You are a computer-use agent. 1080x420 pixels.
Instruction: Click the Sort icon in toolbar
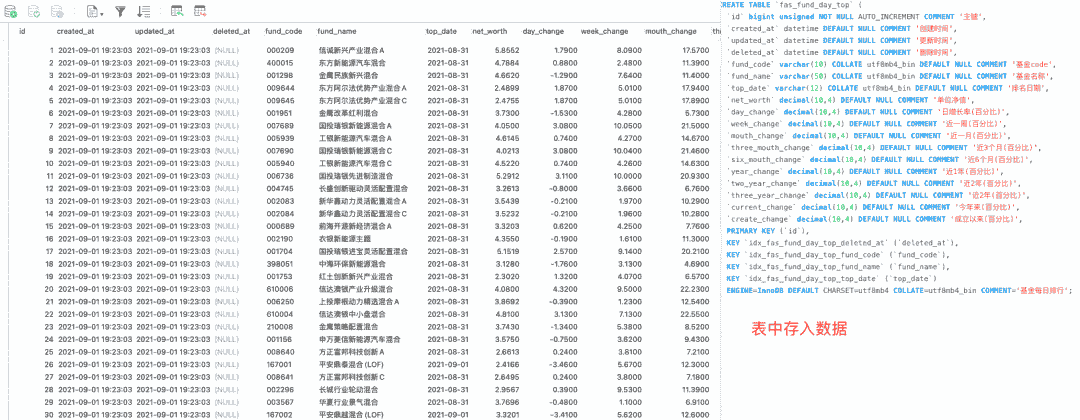145,12
